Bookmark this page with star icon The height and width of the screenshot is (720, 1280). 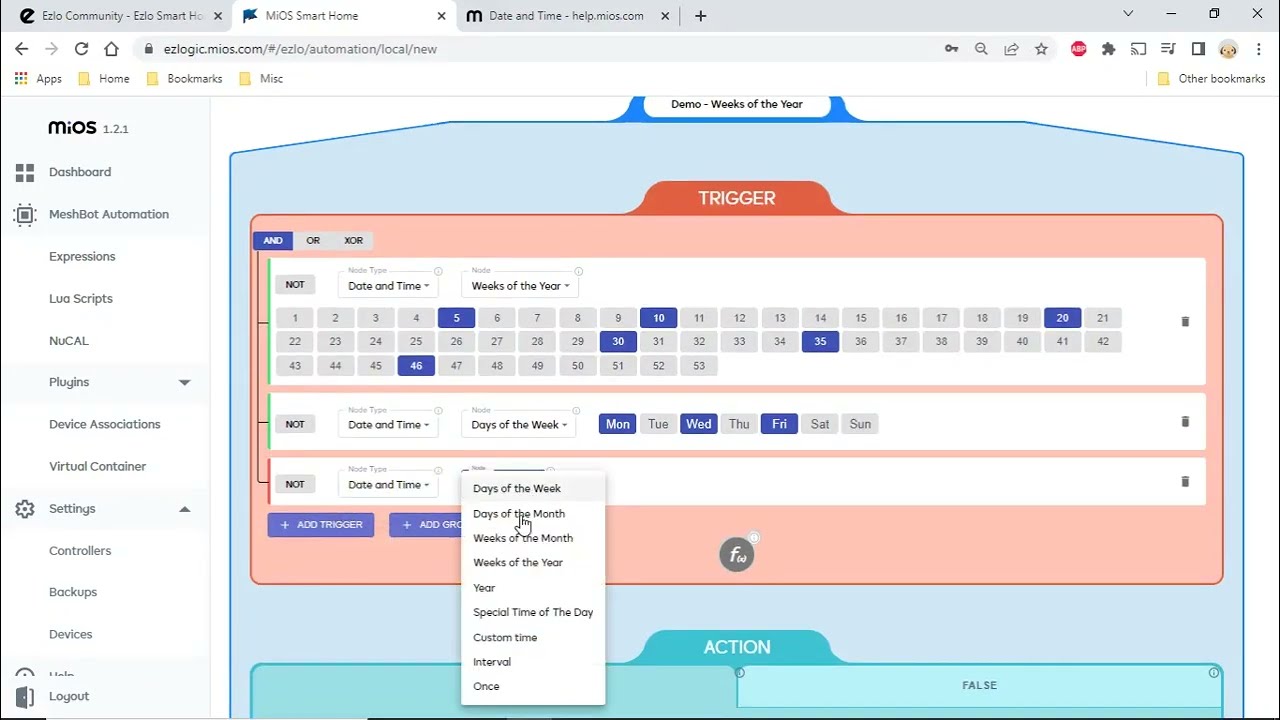point(1041,48)
